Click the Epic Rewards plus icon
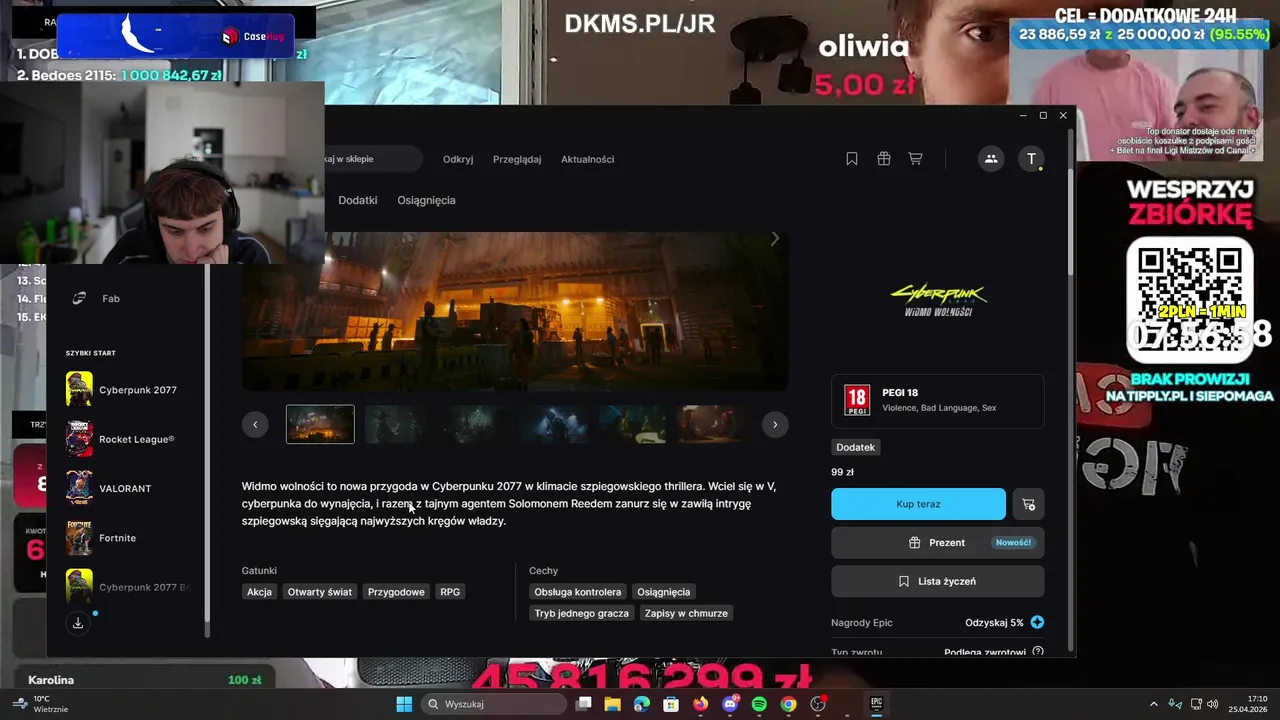Screen dimensions: 1280x720 pos(1037,622)
